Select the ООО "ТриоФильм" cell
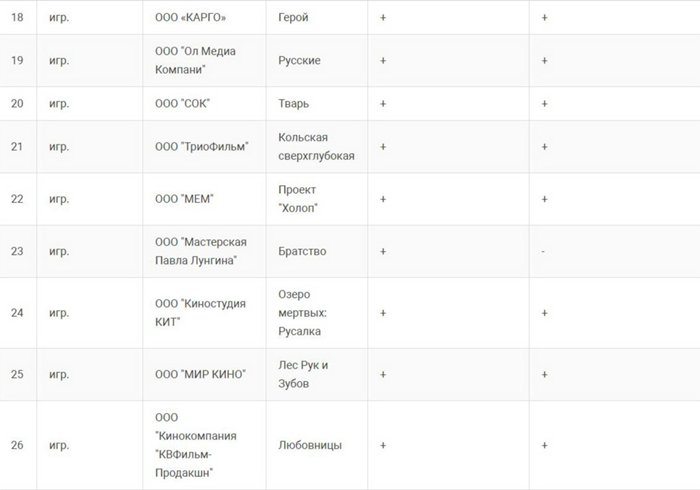The width and height of the screenshot is (700, 490). 204,147
